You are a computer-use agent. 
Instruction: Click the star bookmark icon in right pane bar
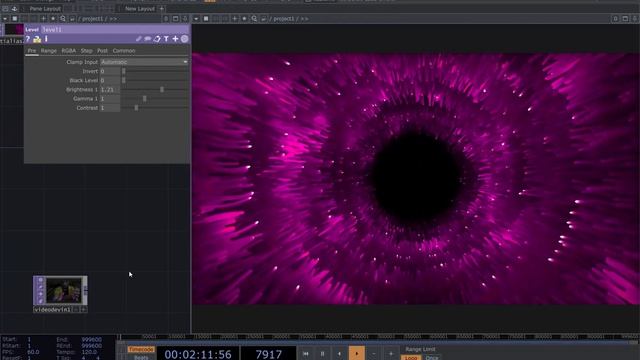(x=244, y=18)
